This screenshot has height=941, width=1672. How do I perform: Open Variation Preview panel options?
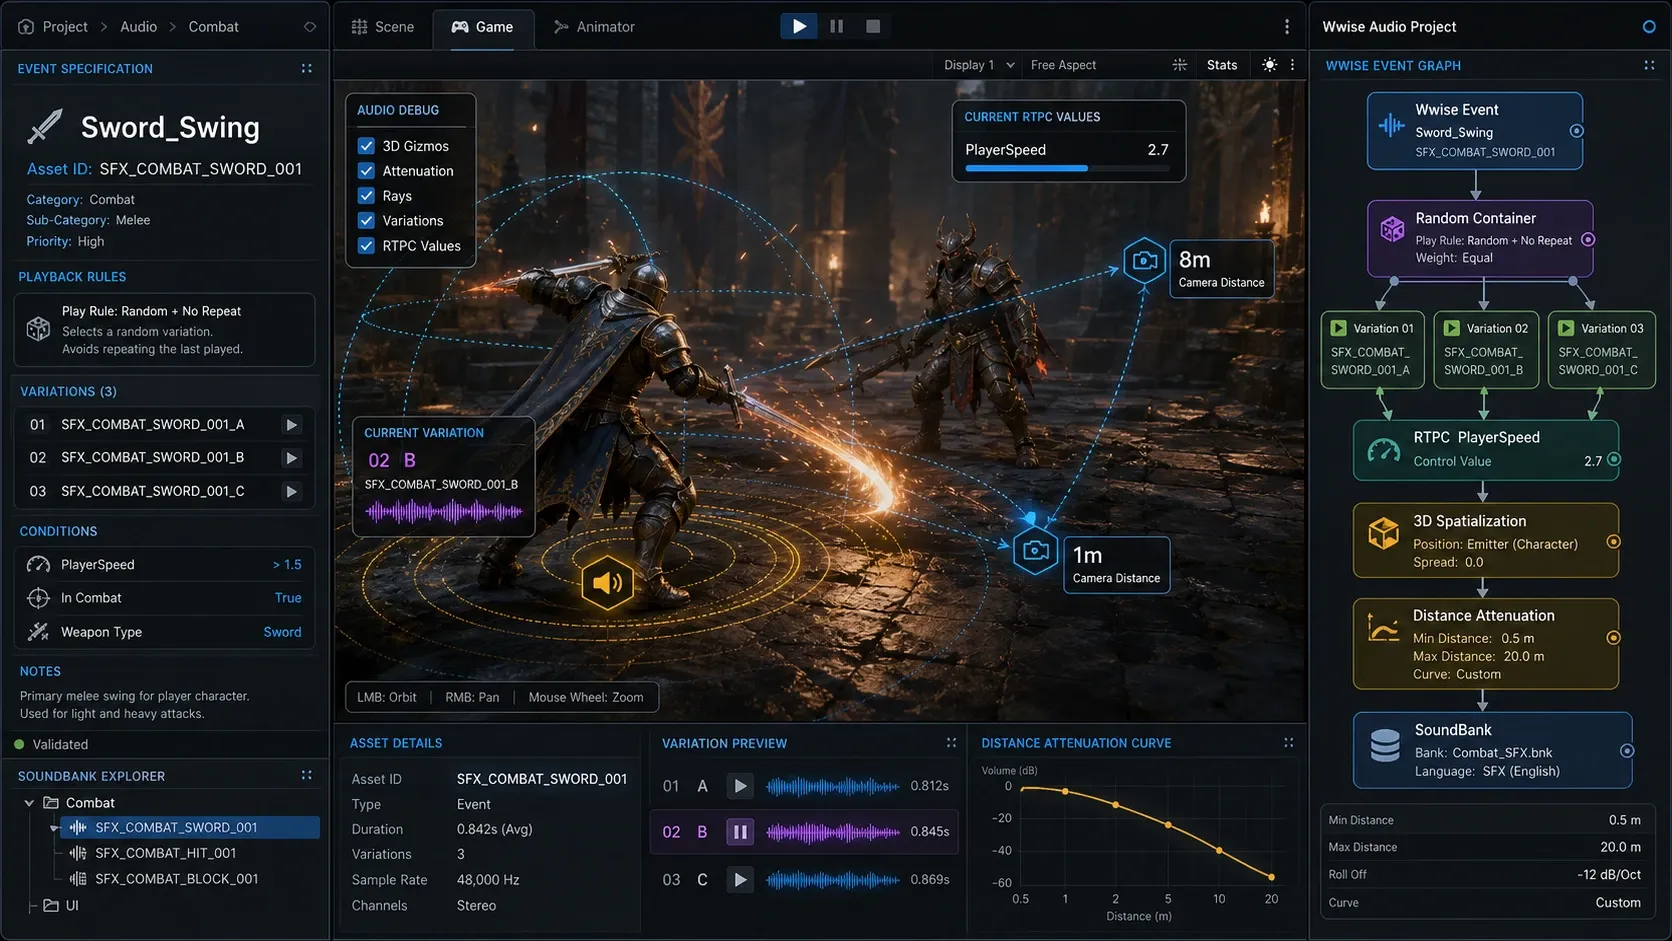[x=951, y=743]
